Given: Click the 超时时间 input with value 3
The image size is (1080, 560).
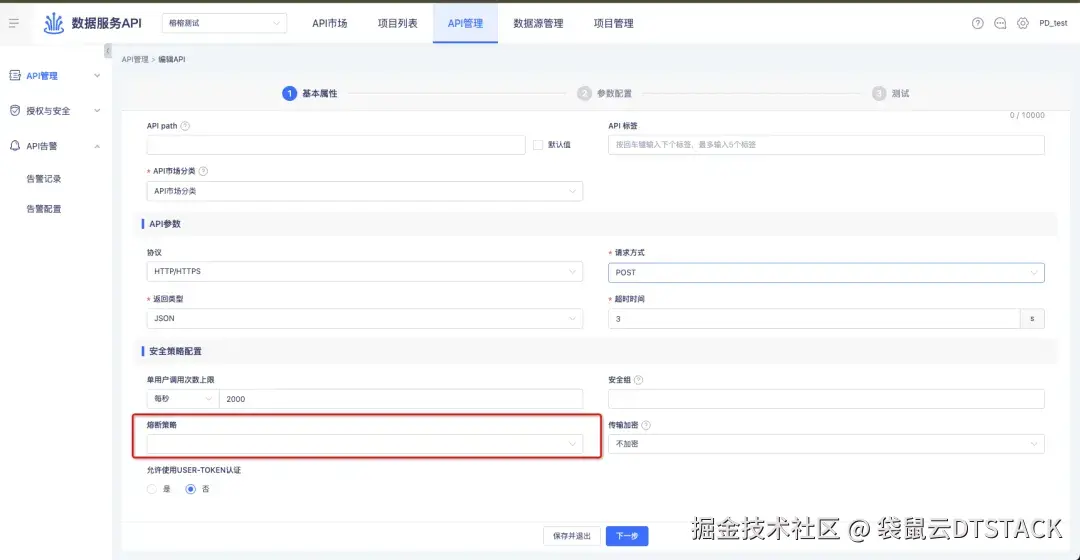Looking at the screenshot, I should [814, 319].
